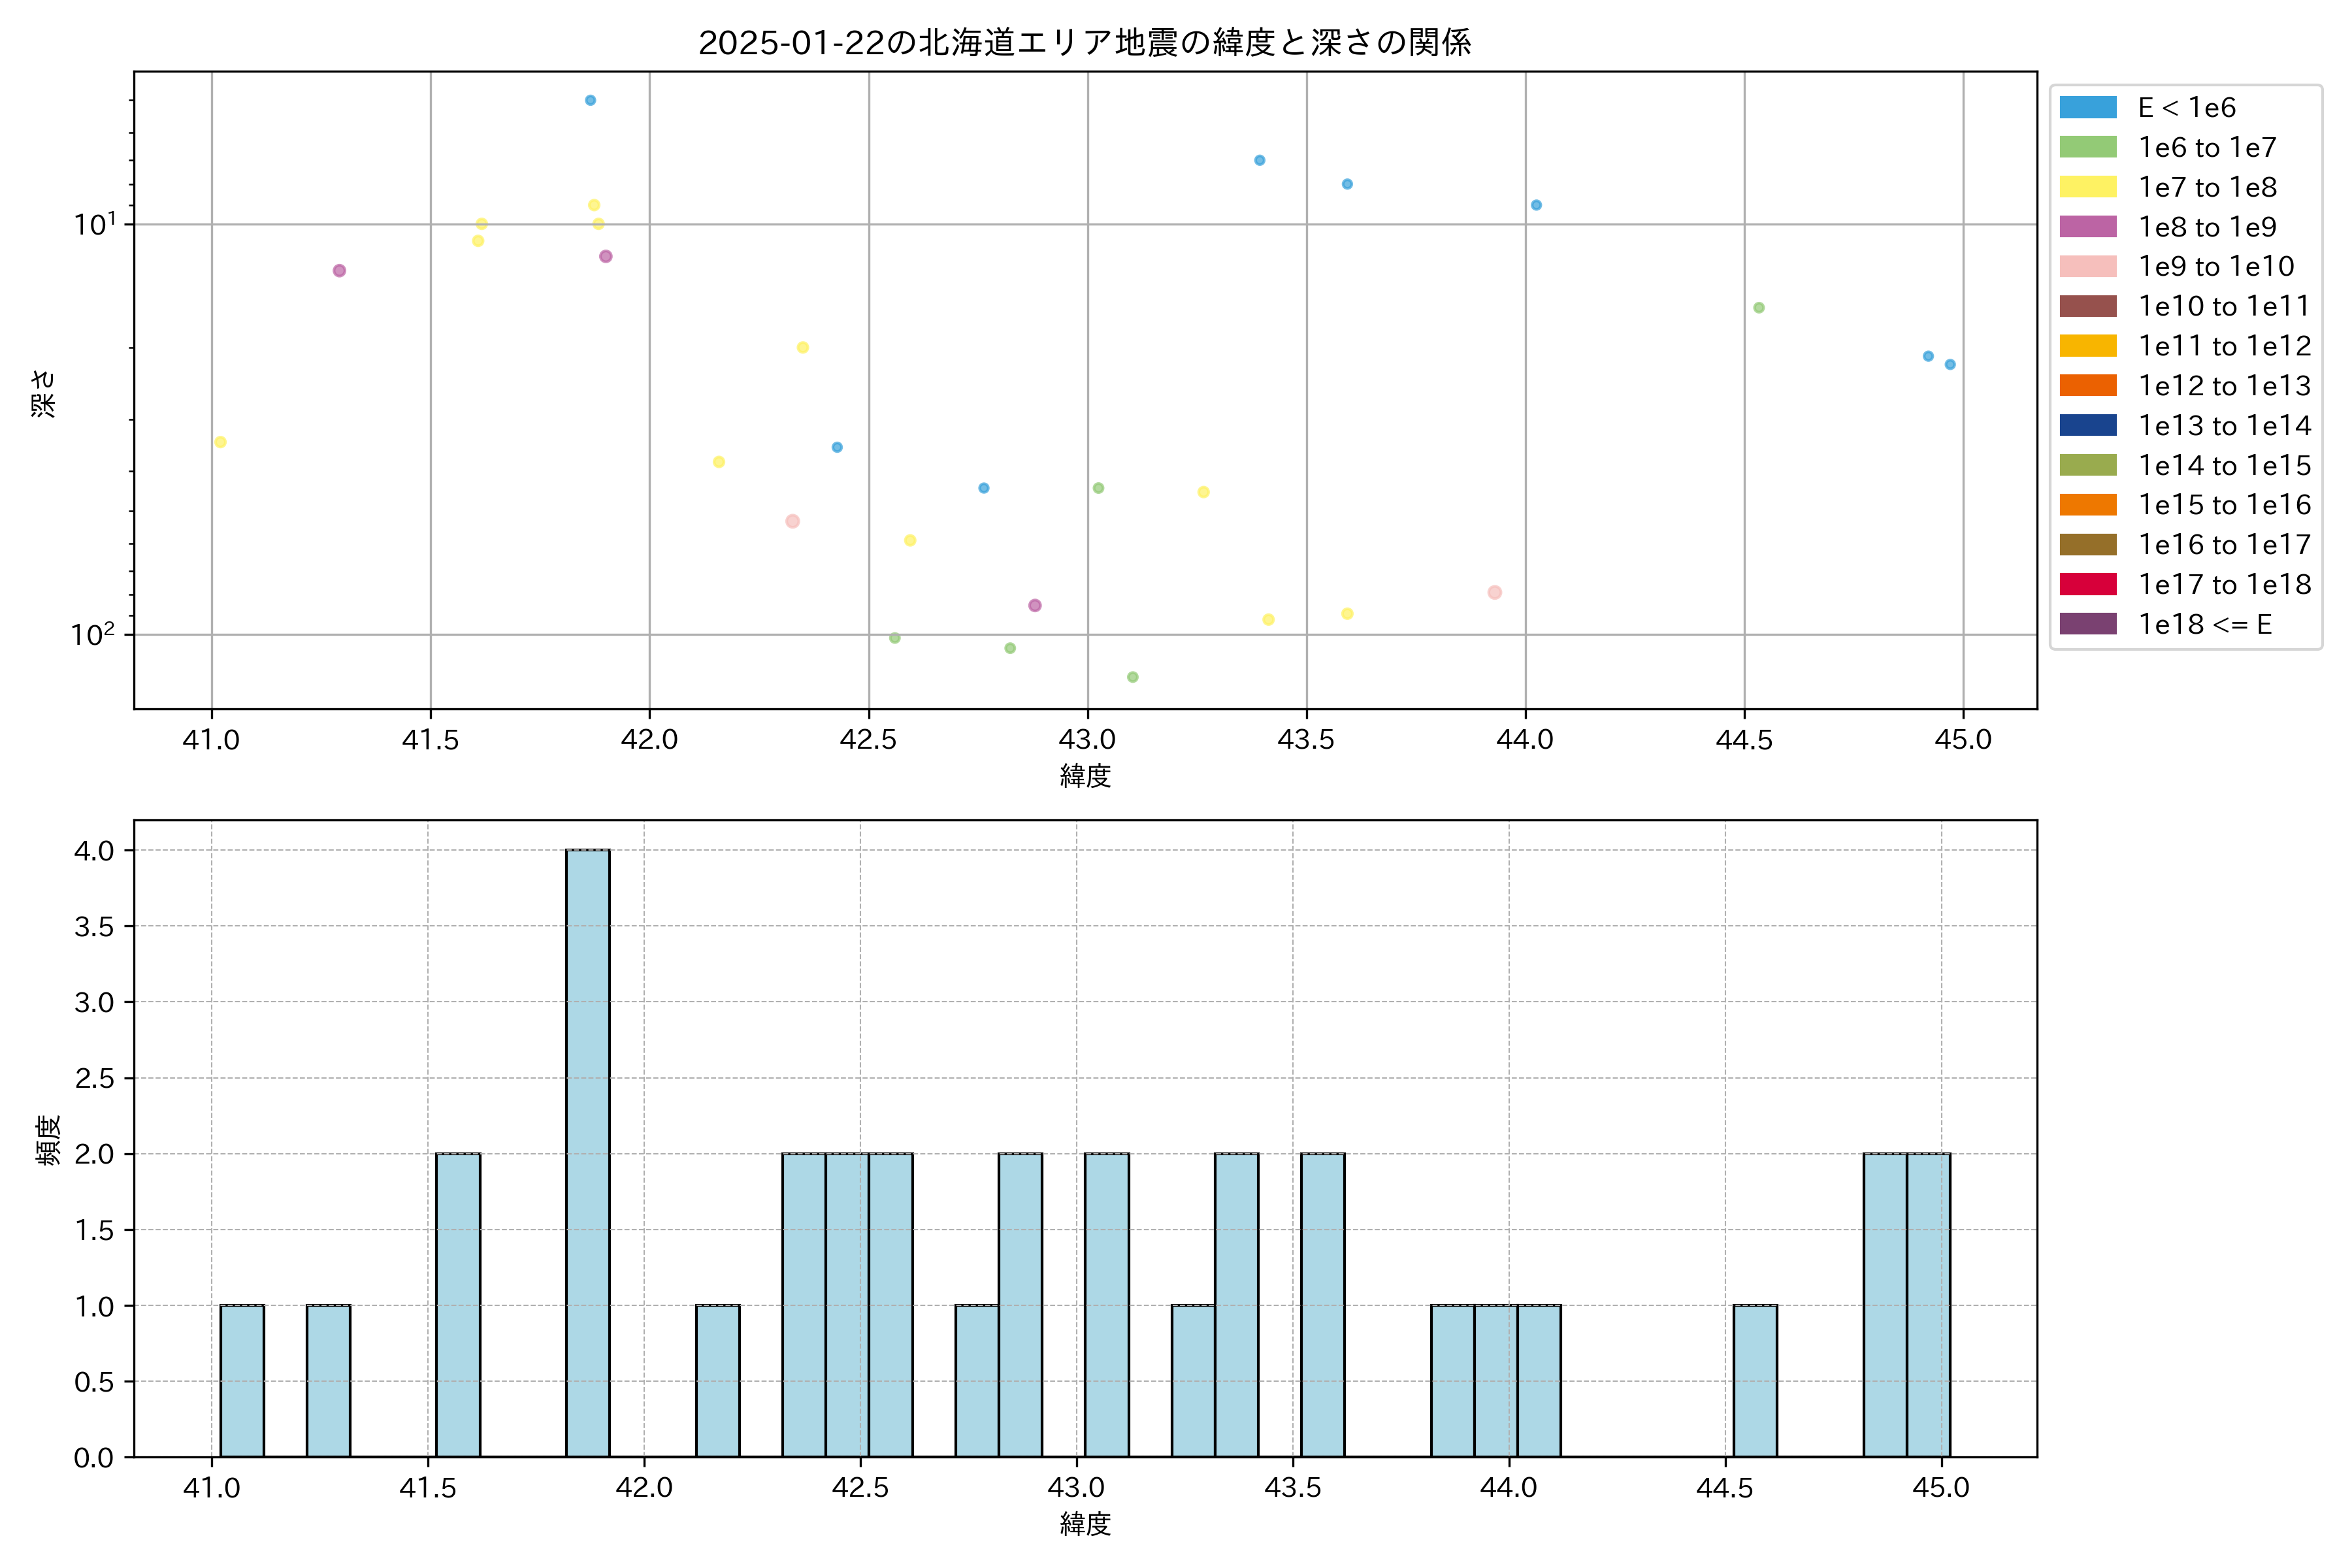Click the navy 1e13 to 1e14 legend swatch

(2087, 426)
